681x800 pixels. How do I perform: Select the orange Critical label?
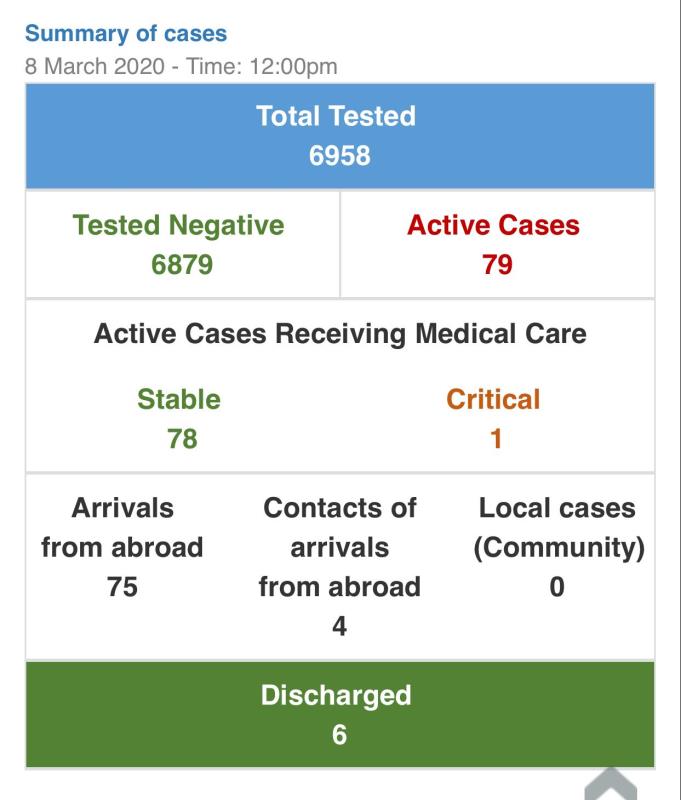point(493,399)
